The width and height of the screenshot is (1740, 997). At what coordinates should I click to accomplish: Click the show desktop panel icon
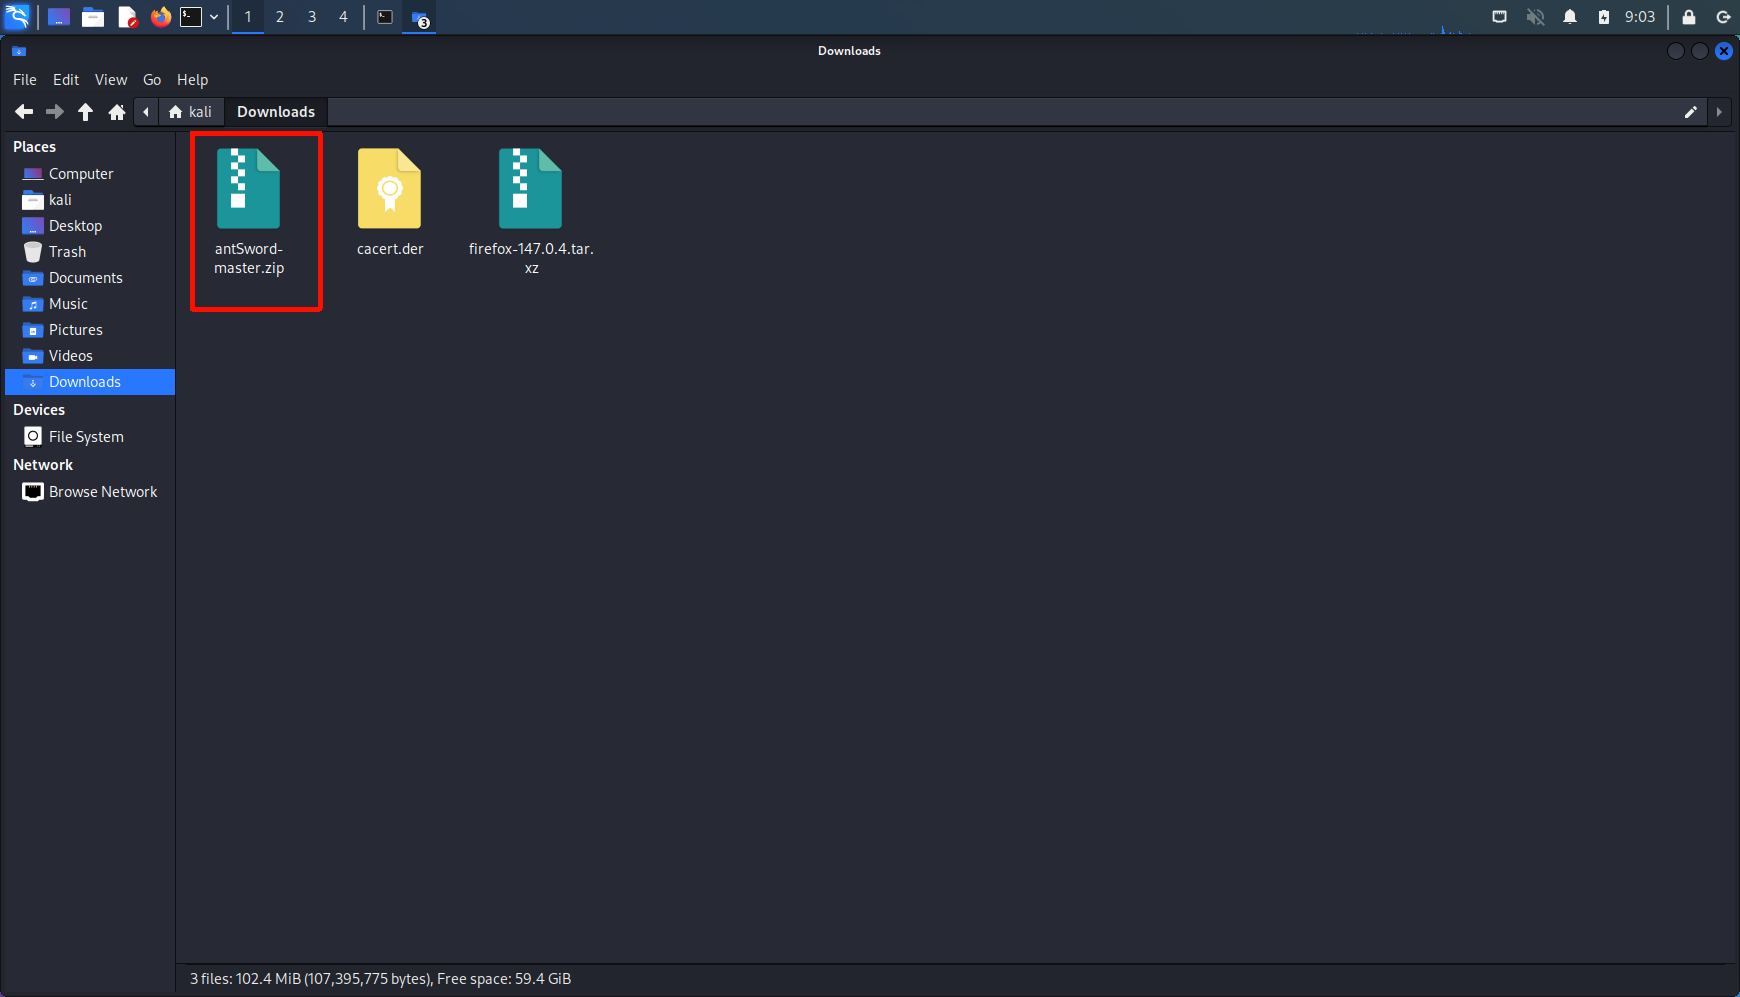coord(59,17)
